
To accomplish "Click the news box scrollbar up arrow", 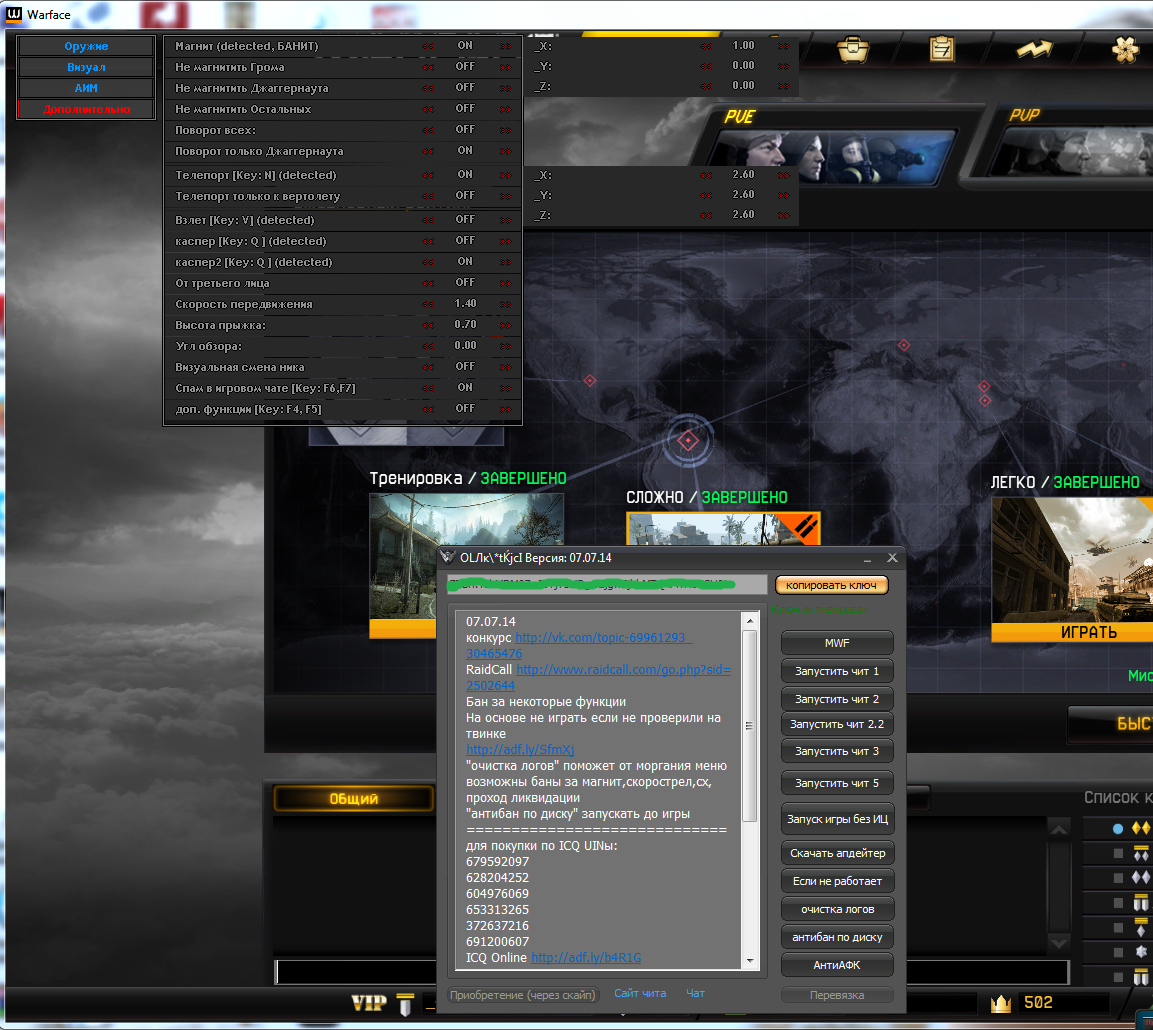I will tap(750, 621).
